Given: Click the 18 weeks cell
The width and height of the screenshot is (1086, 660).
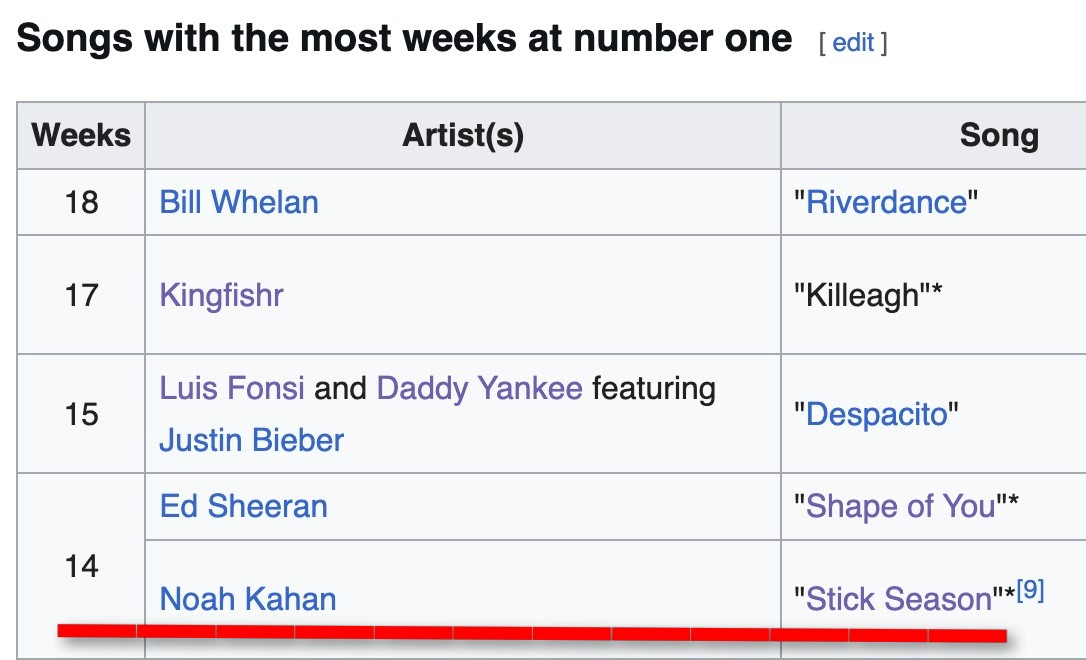Looking at the screenshot, I should (81, 202).
